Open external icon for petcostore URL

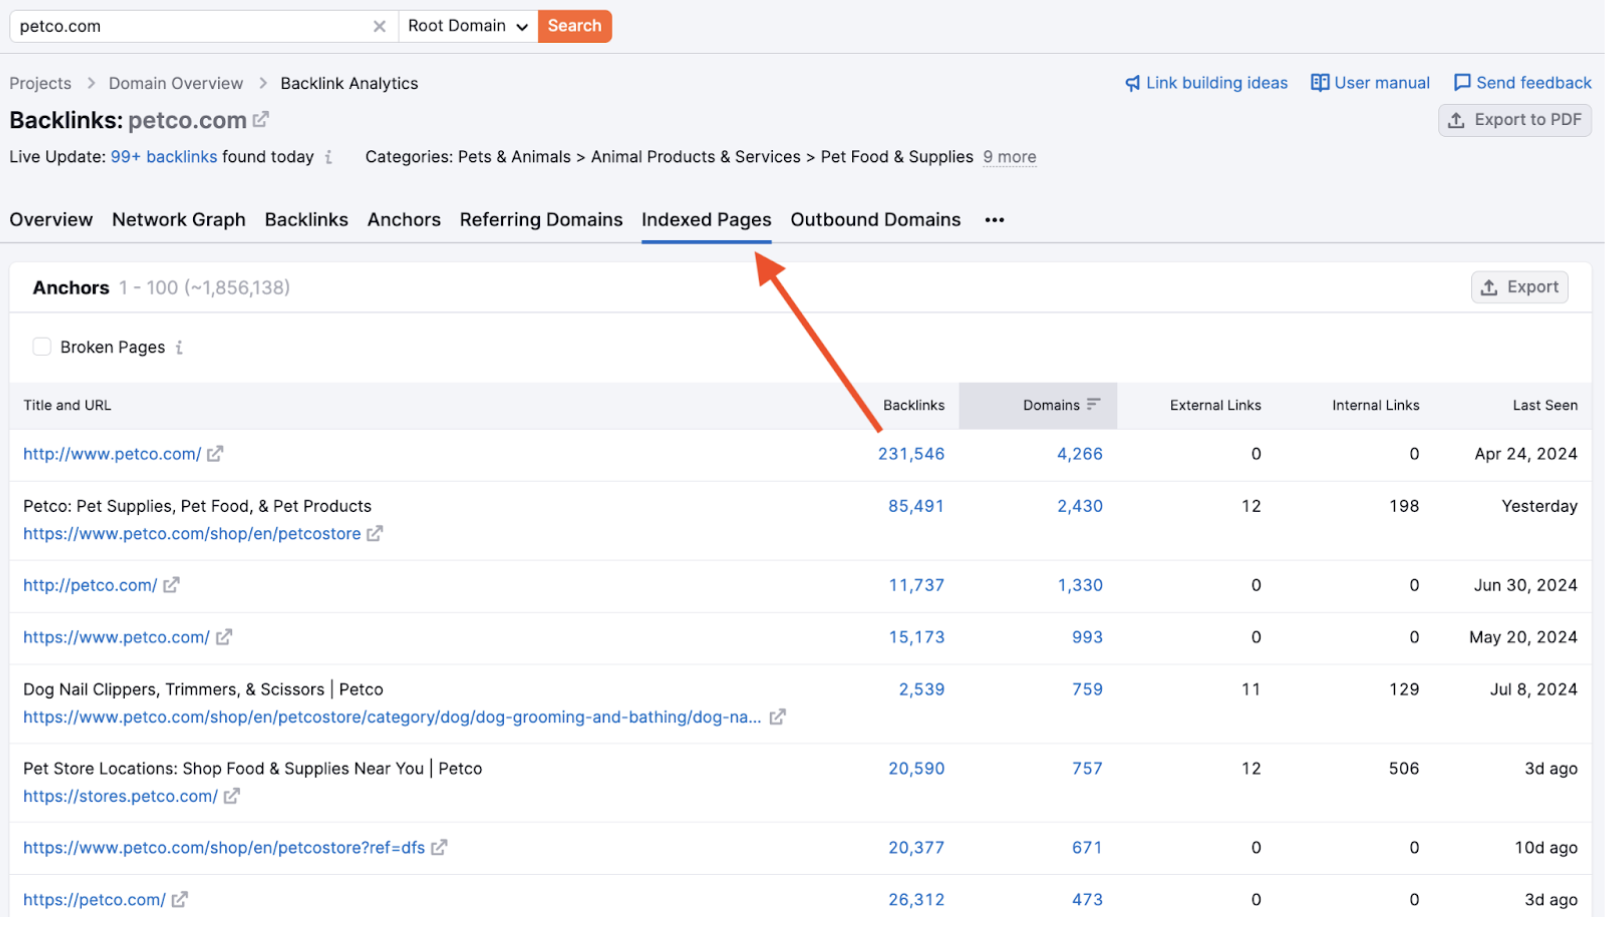click(x=374, y=534)
